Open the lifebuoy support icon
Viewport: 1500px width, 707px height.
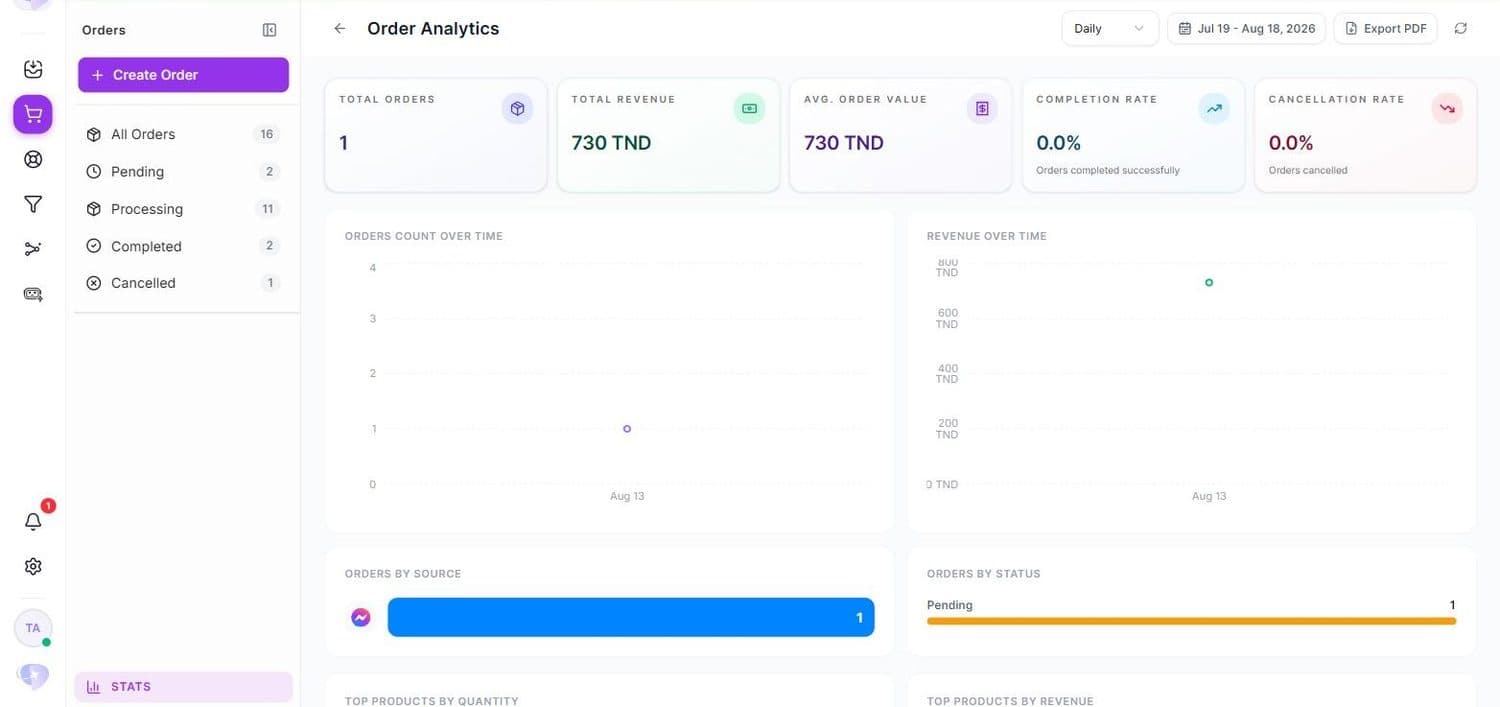click(x=33, y=159)
